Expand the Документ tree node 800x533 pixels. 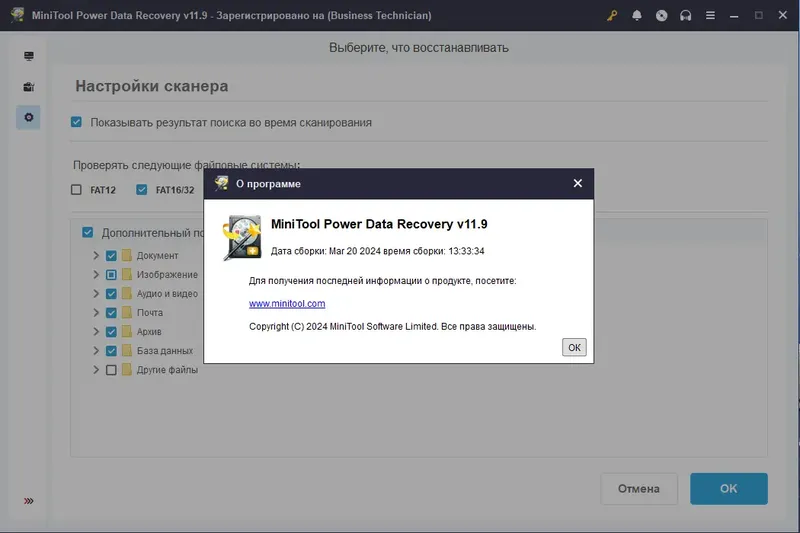(x=96, y=255)
